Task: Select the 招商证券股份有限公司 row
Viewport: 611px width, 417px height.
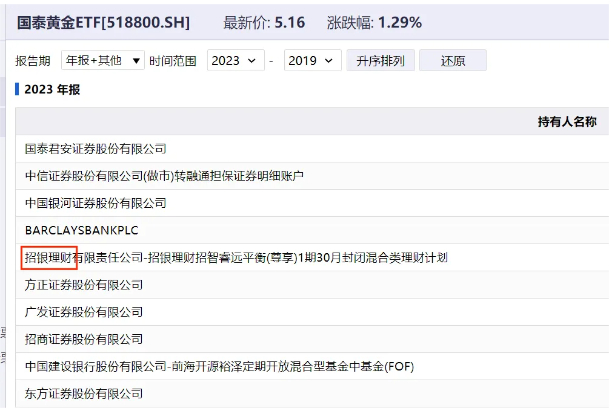Action: click(312, 339)
